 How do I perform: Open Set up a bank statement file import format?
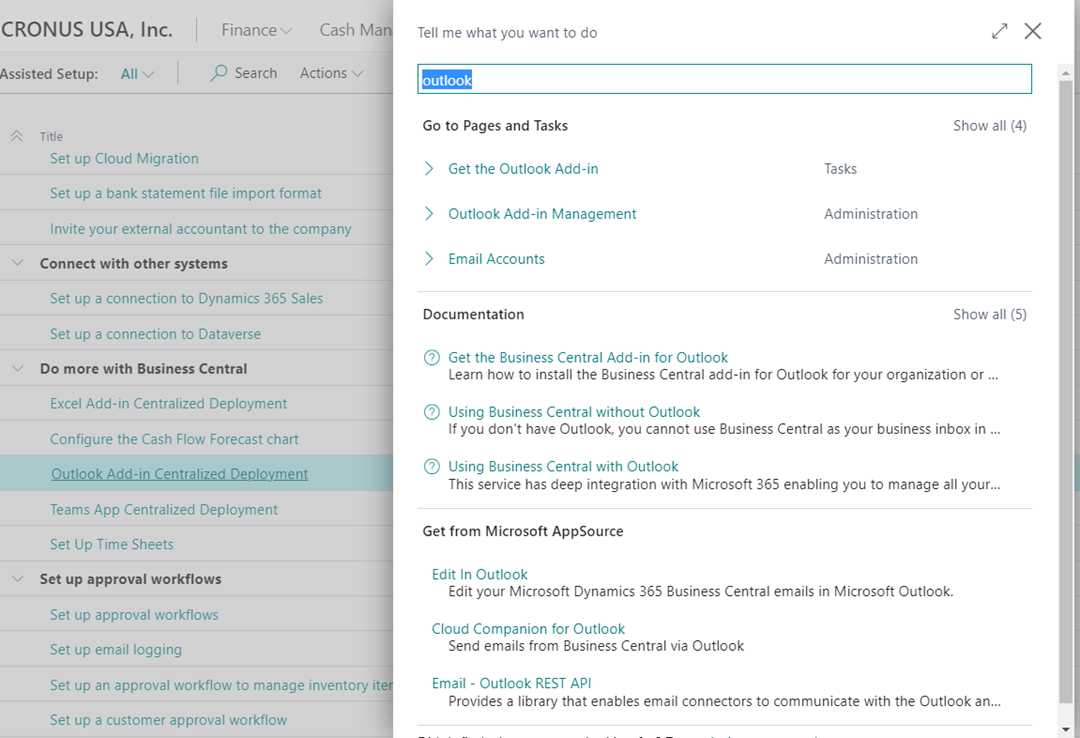coord(185,194)
